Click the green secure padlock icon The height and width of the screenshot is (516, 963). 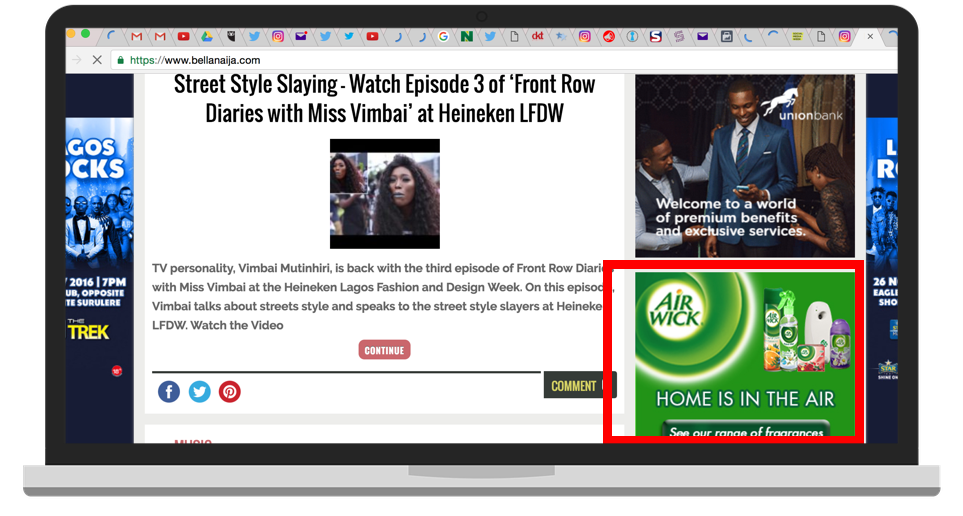point(120,60)
